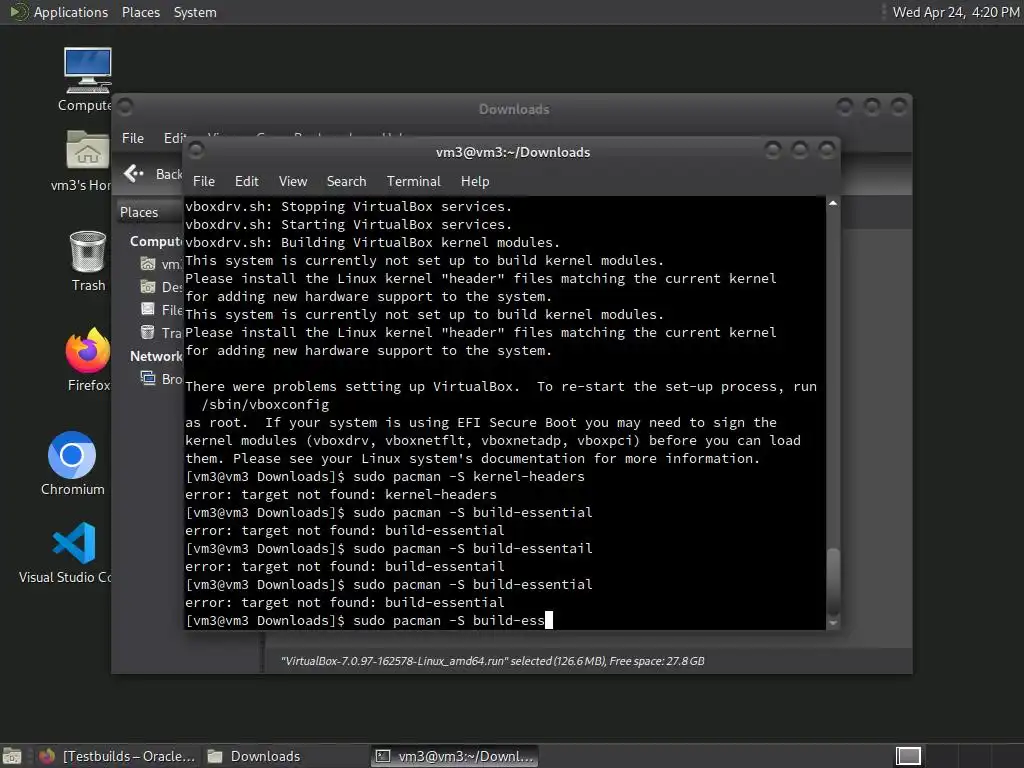Click the terminal title bar vm3@vm3:~/Downloads

coord(513,152)
